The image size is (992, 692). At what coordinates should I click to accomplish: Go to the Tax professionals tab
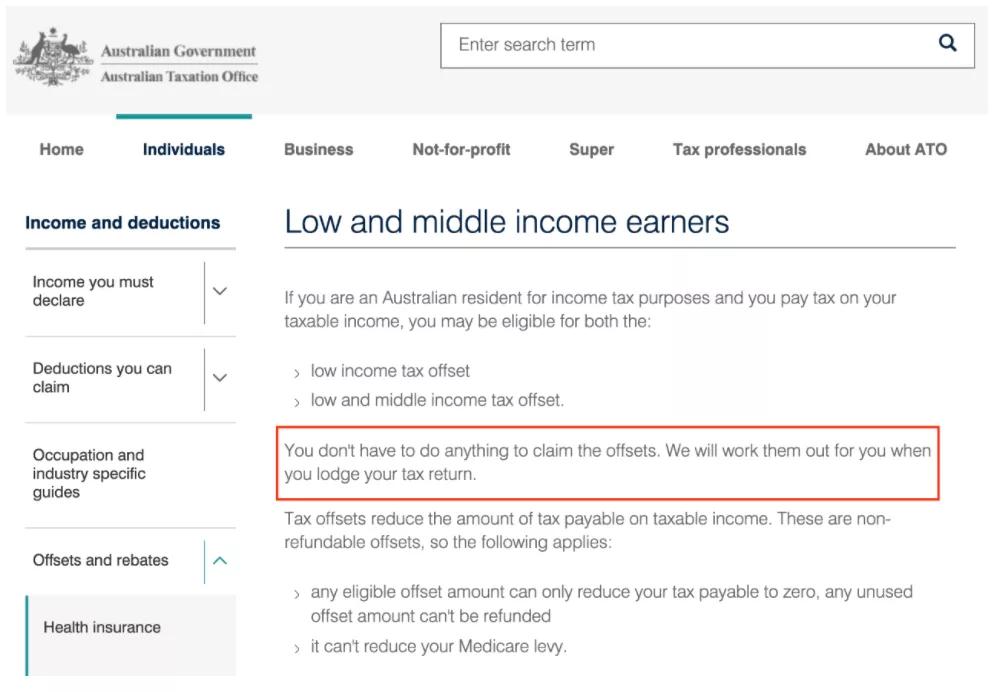click(739, 149)
